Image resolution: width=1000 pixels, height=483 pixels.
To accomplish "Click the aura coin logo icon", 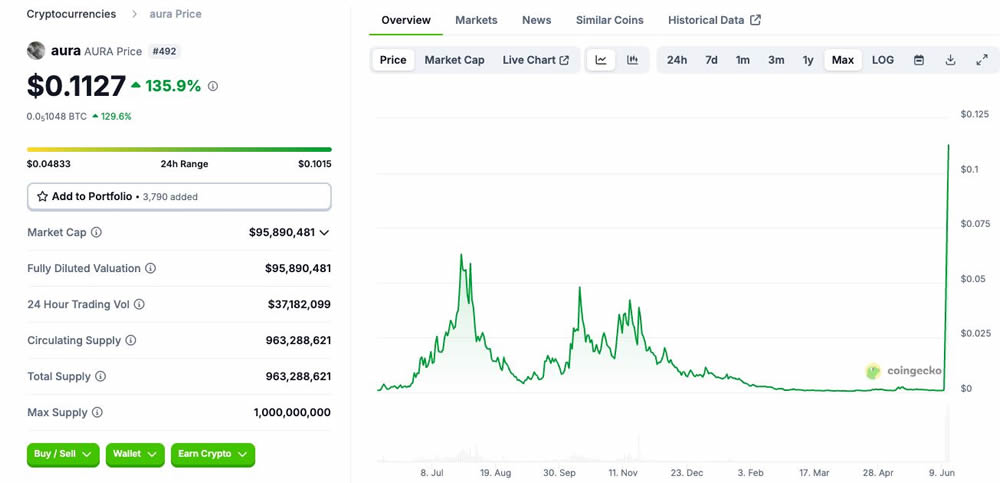I will [x=36, y=50].
